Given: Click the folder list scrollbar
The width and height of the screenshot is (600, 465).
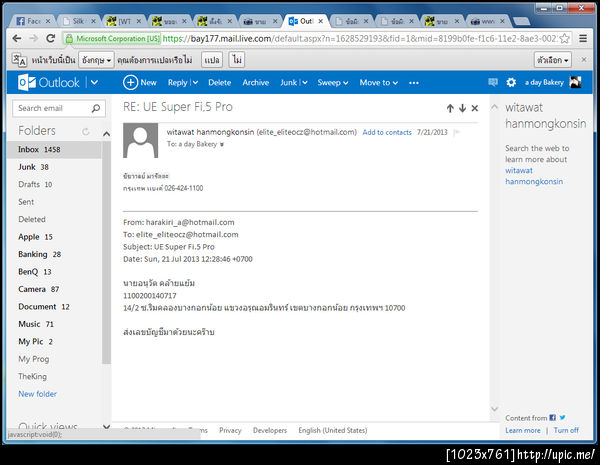Looking at the screenshot, I should point(106,253).
